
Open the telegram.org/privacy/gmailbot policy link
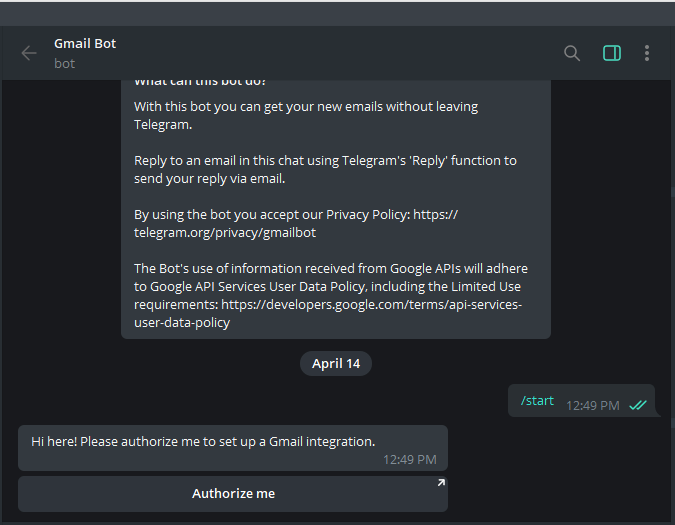pos(296,223)
